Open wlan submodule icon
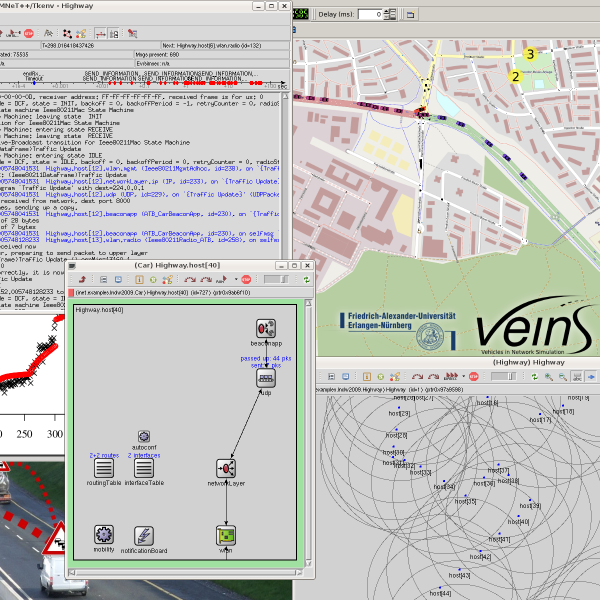This screenshot has width=600, height=600. 226,535
